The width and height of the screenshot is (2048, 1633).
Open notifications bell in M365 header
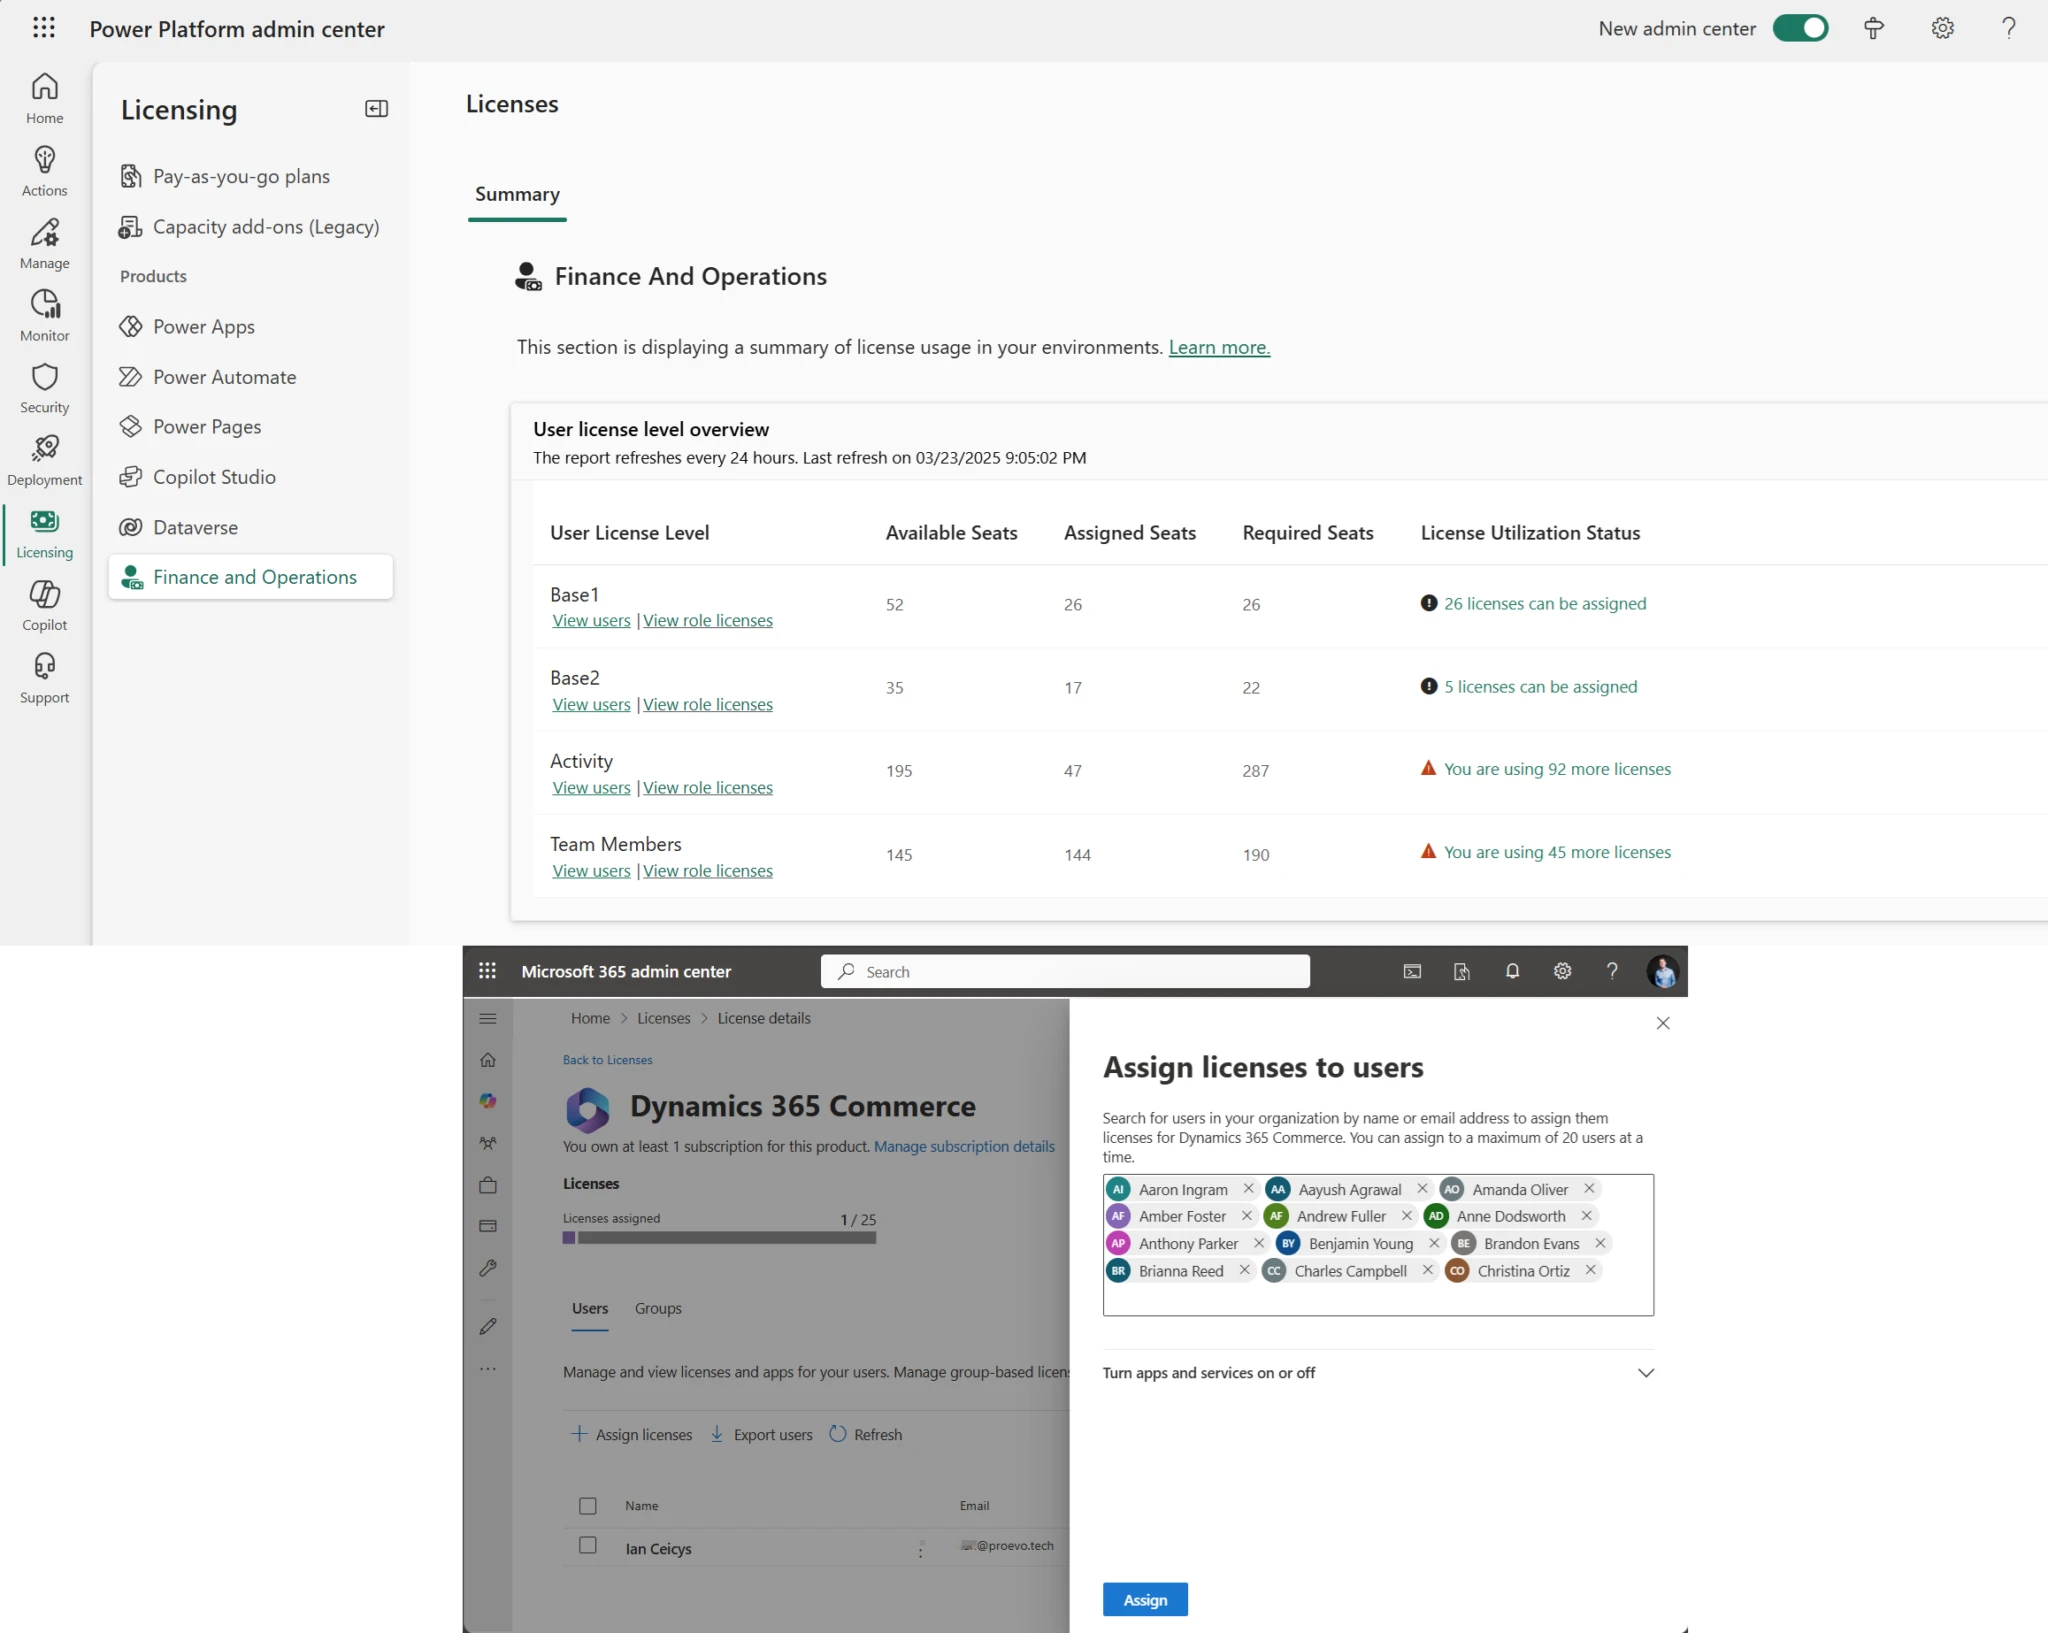(1511, 971)
